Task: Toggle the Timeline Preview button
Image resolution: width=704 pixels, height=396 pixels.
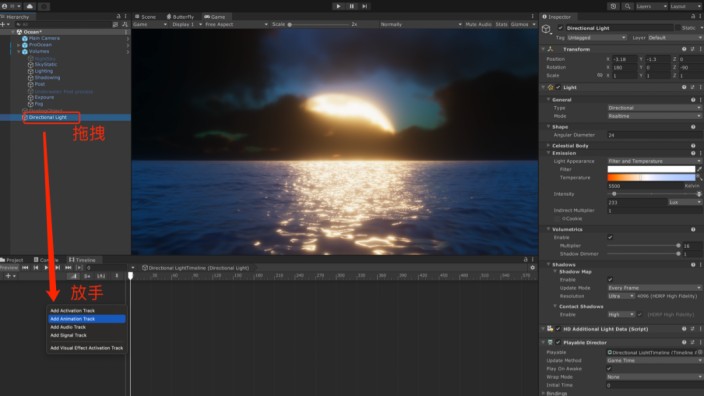Action: 9,268
